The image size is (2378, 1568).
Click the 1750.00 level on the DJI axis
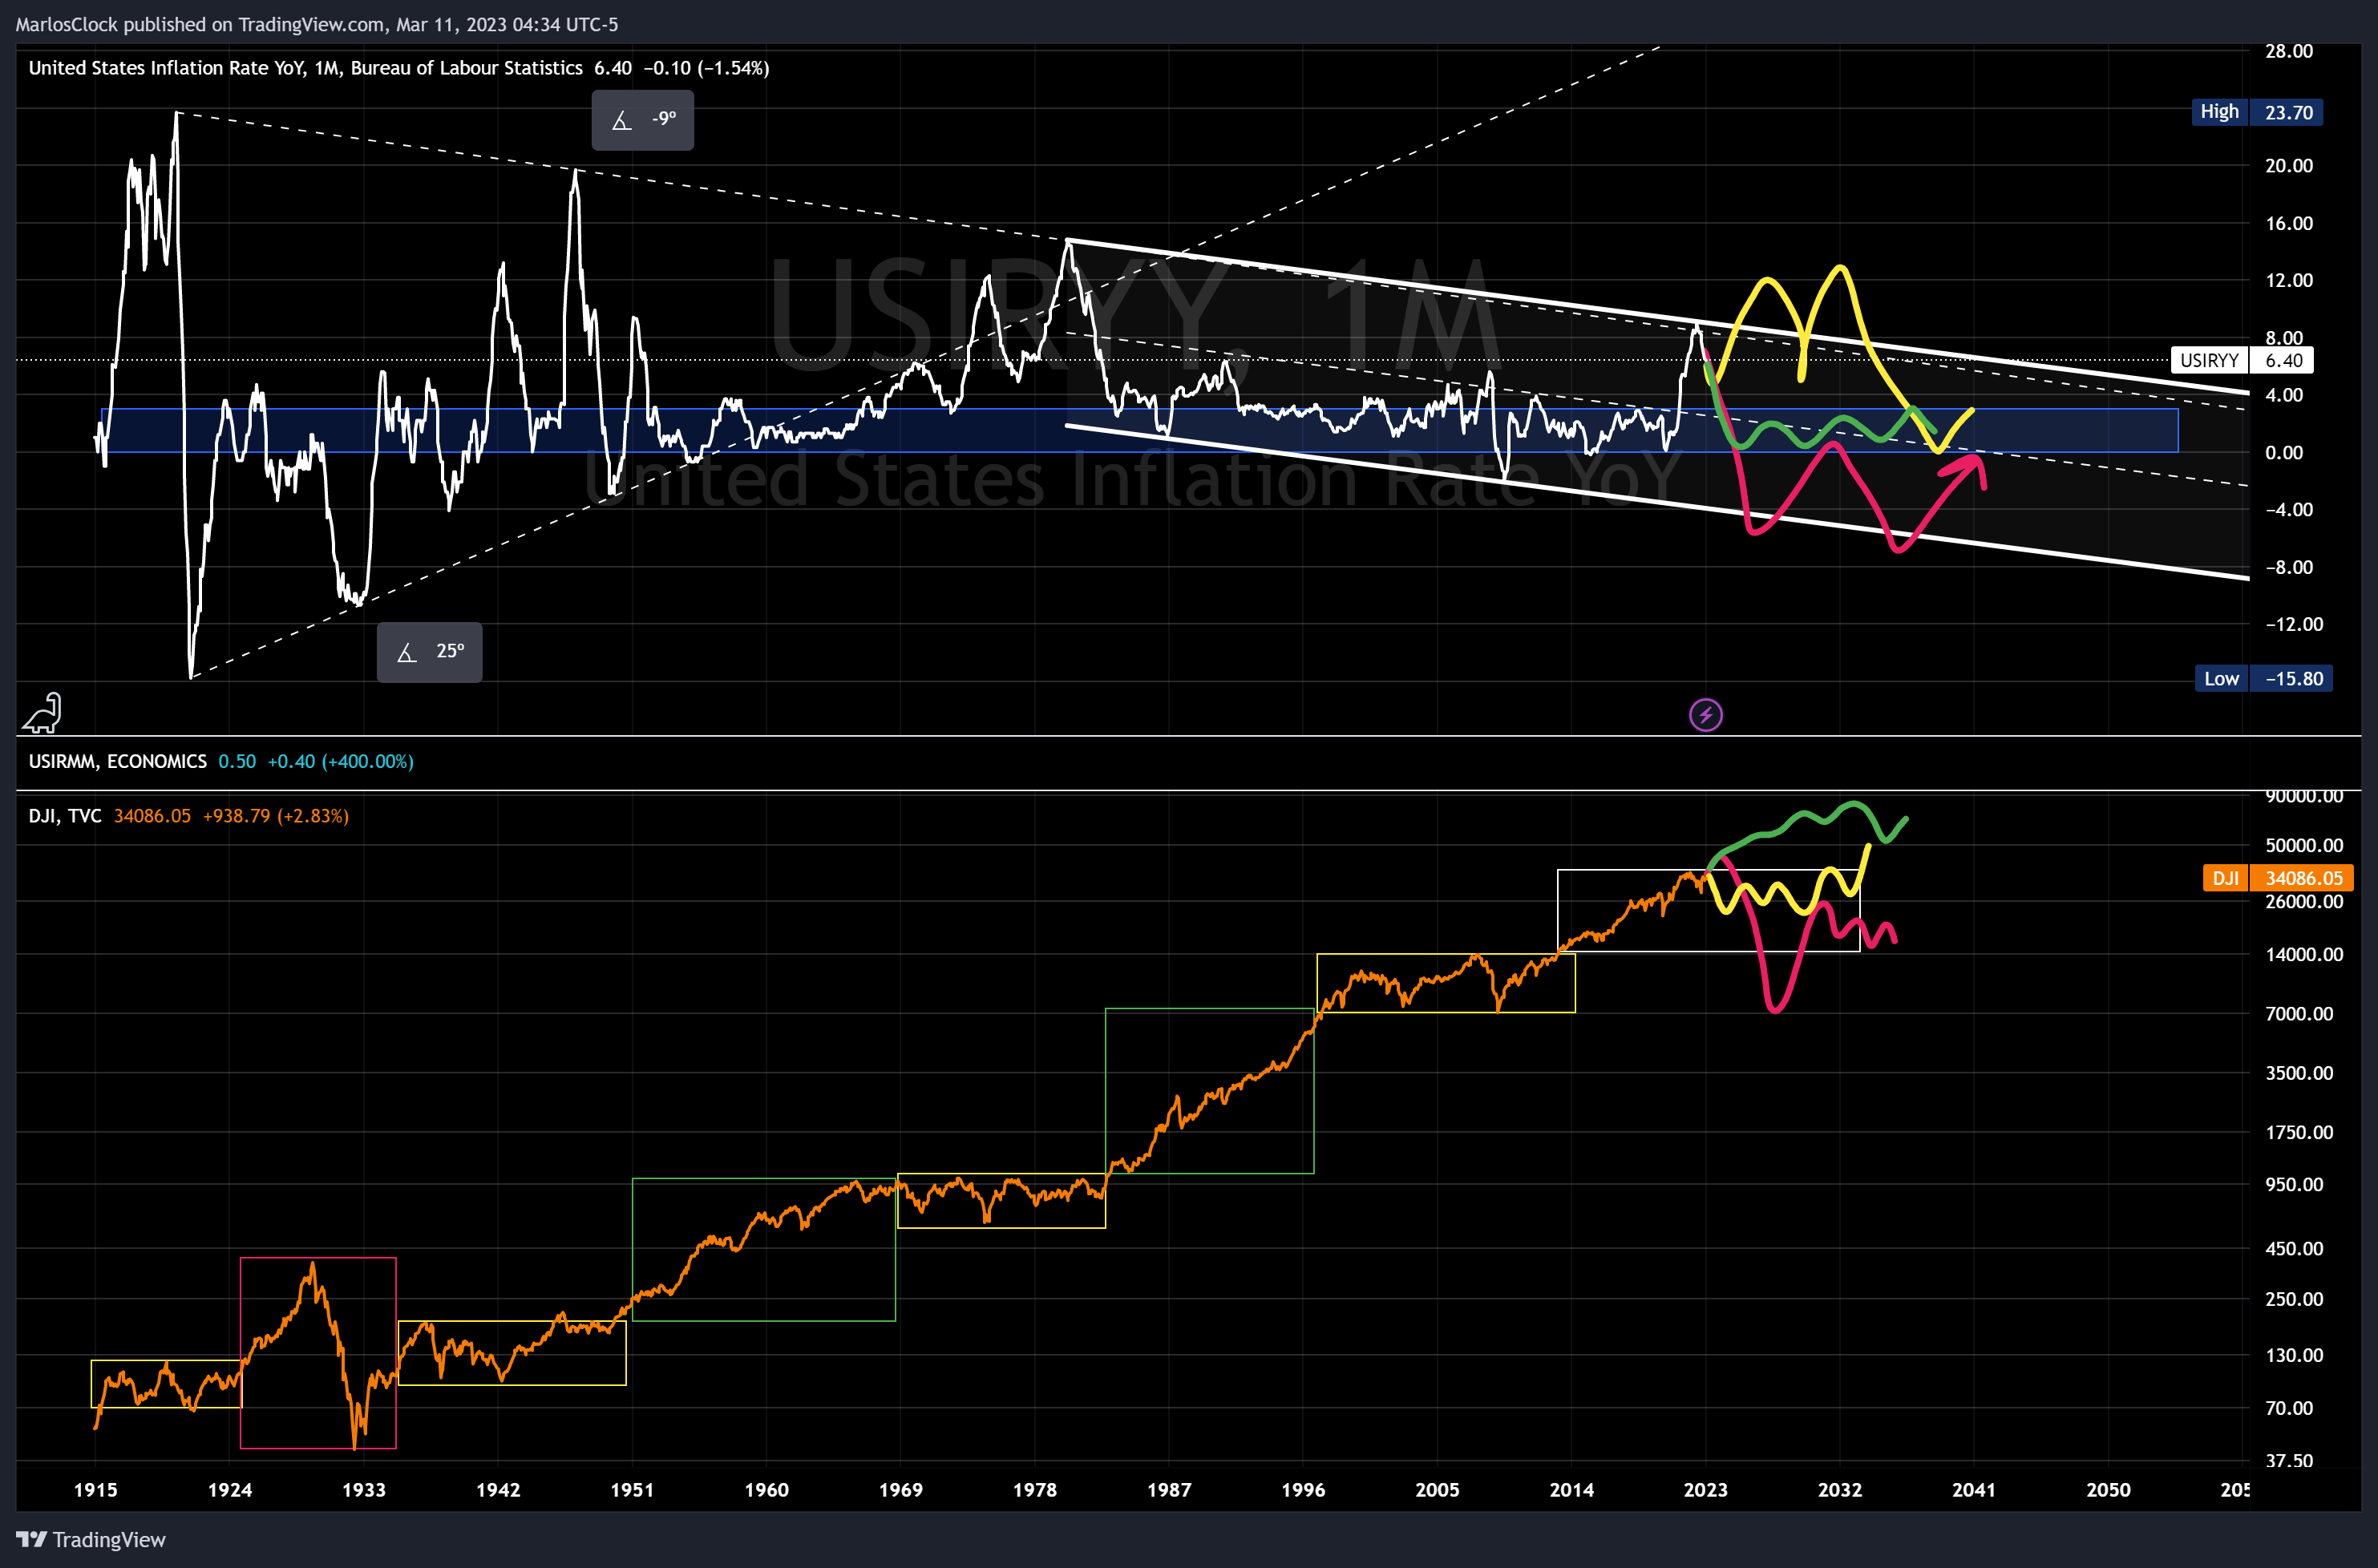tap(2298, 1133)
